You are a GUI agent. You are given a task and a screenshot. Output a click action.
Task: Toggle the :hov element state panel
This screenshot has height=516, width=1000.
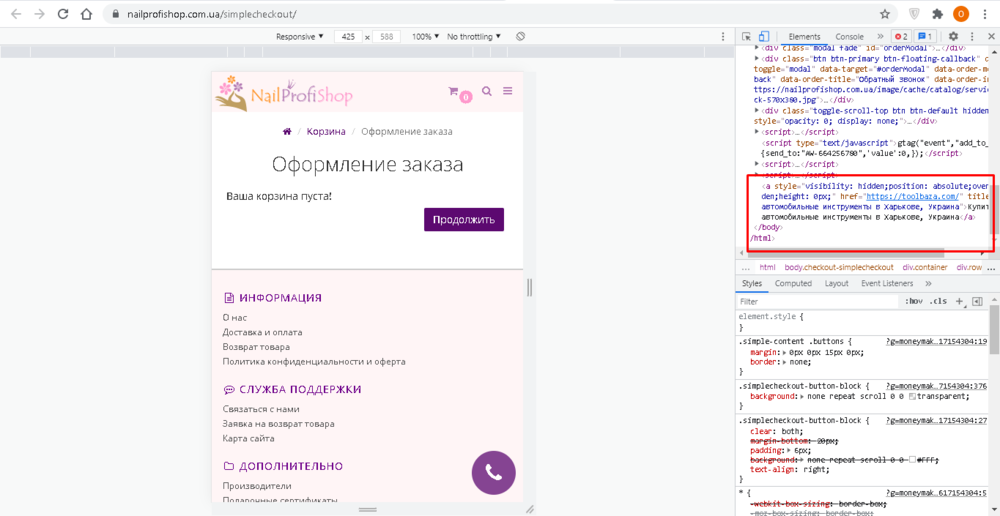pyautogui.click(x=913, y=301)
